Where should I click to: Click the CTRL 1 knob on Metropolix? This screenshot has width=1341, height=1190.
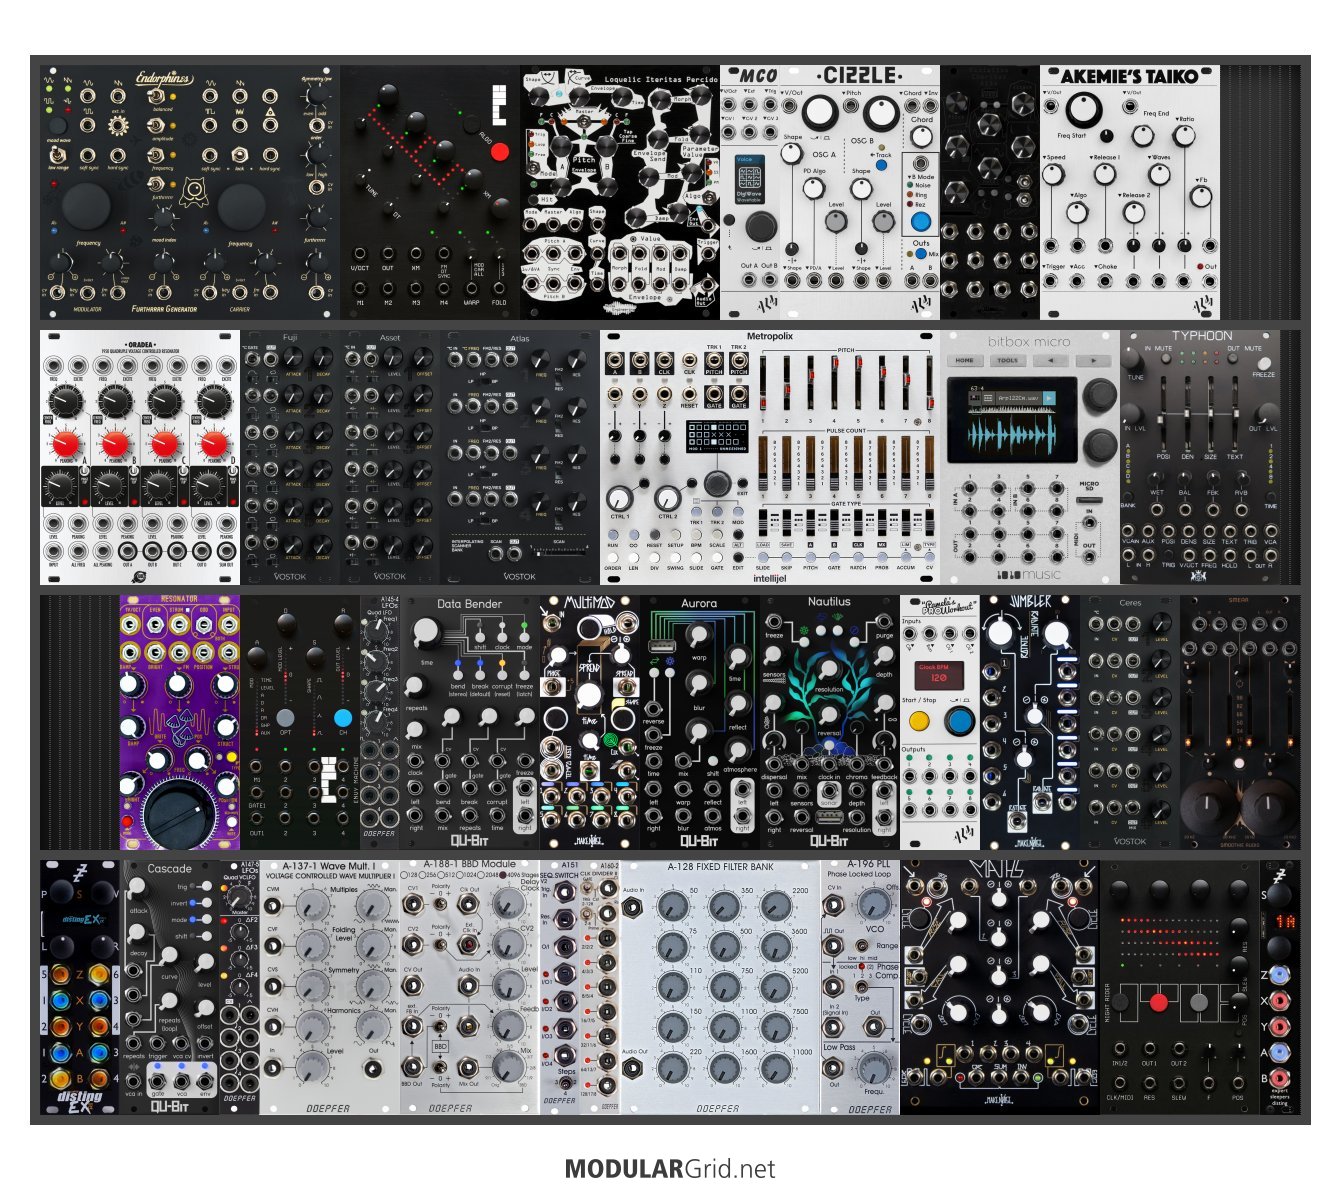click(x=620, y=497)
